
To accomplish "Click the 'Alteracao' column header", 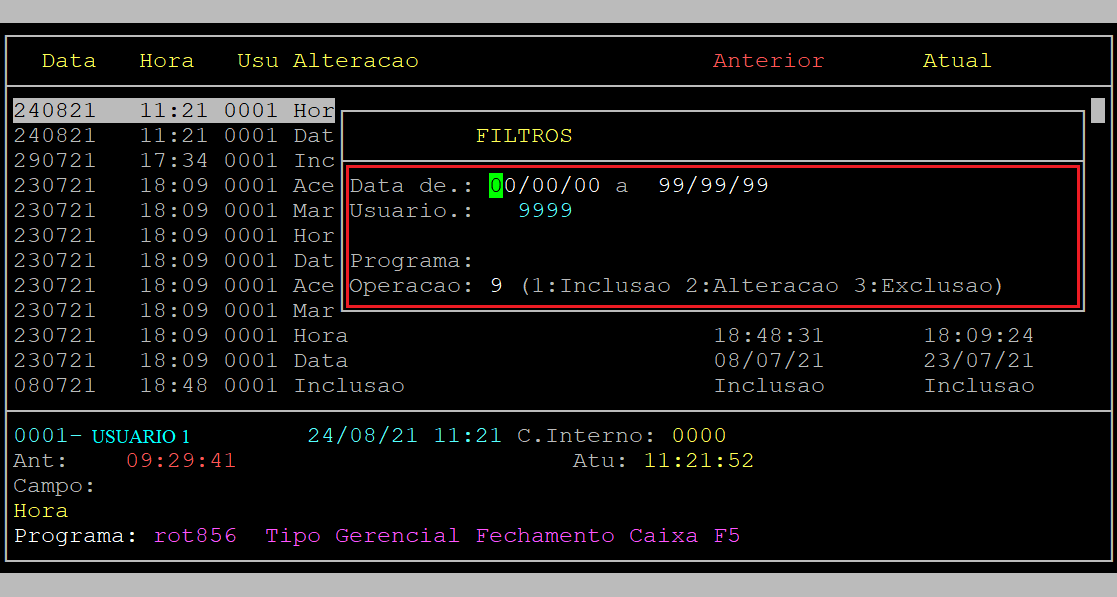I will (x=355, y=61).
